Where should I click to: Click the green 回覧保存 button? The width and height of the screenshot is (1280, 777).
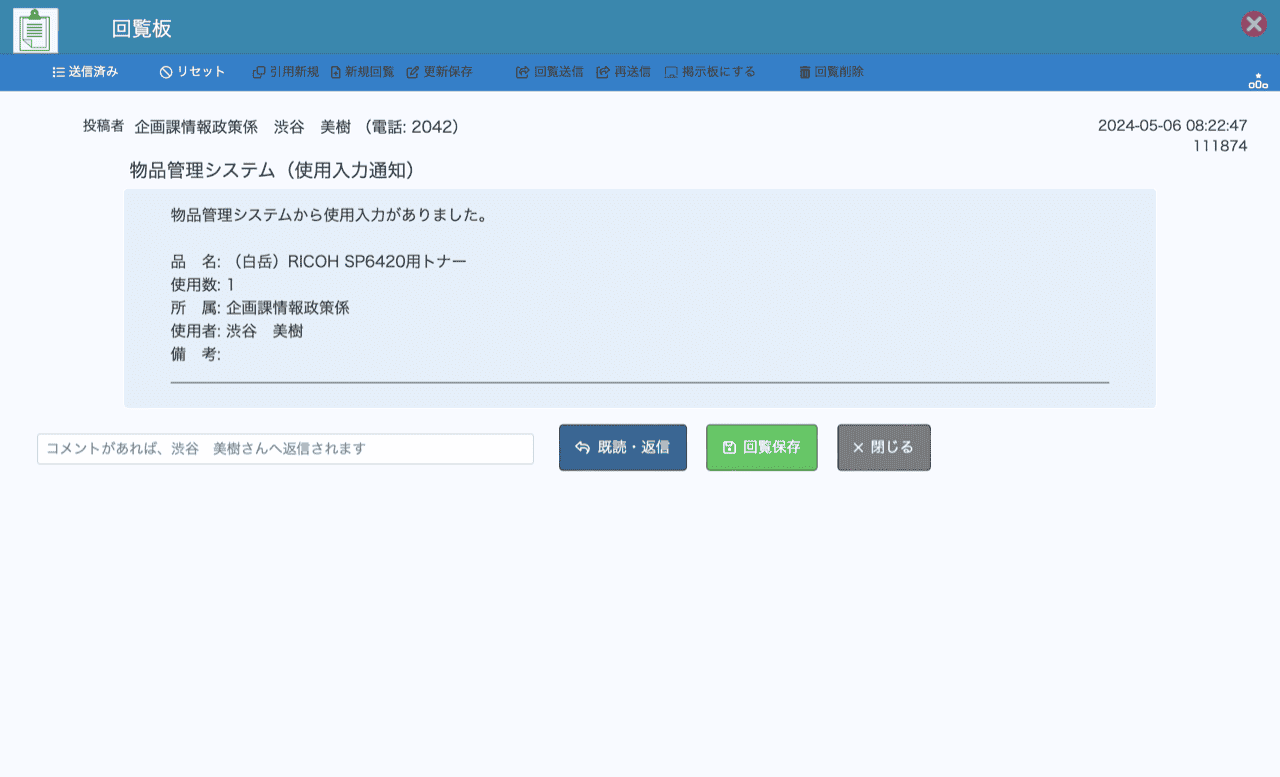coord(761,448)
